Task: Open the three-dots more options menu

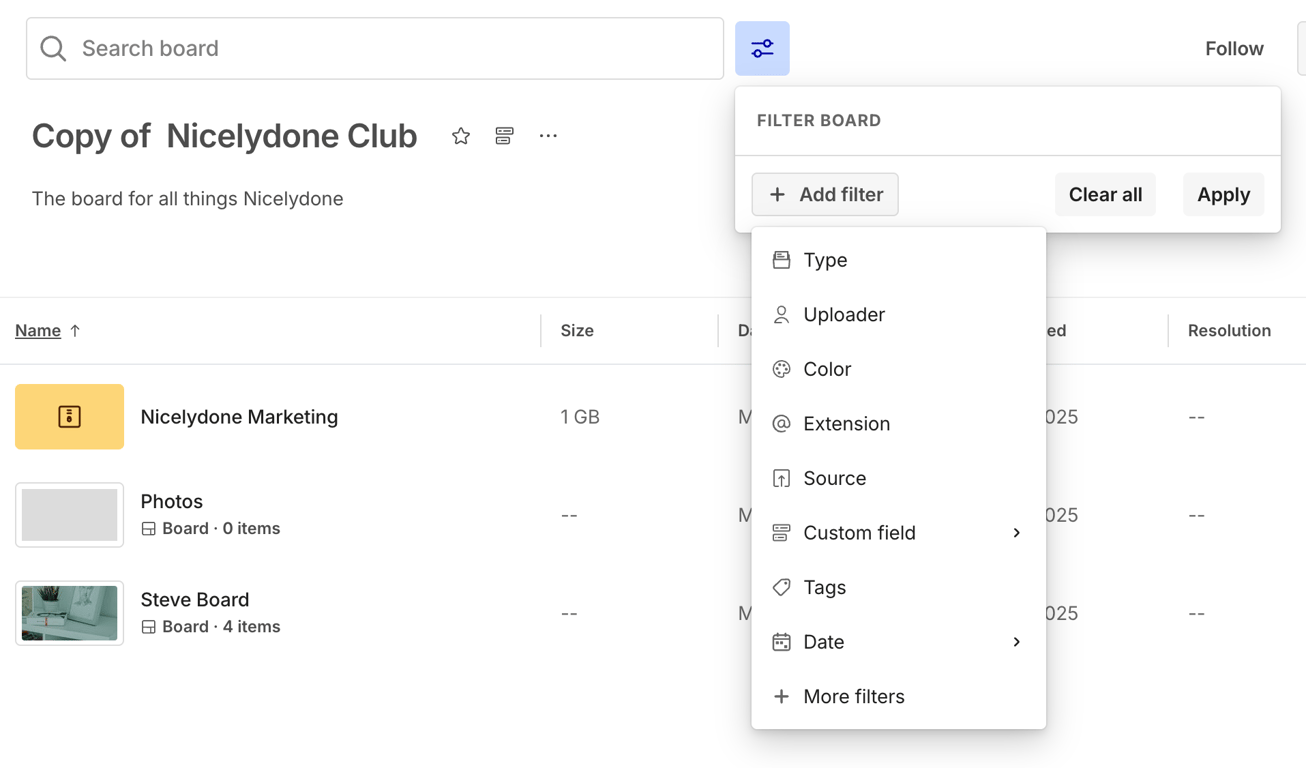Action: [x=548, y=136]
